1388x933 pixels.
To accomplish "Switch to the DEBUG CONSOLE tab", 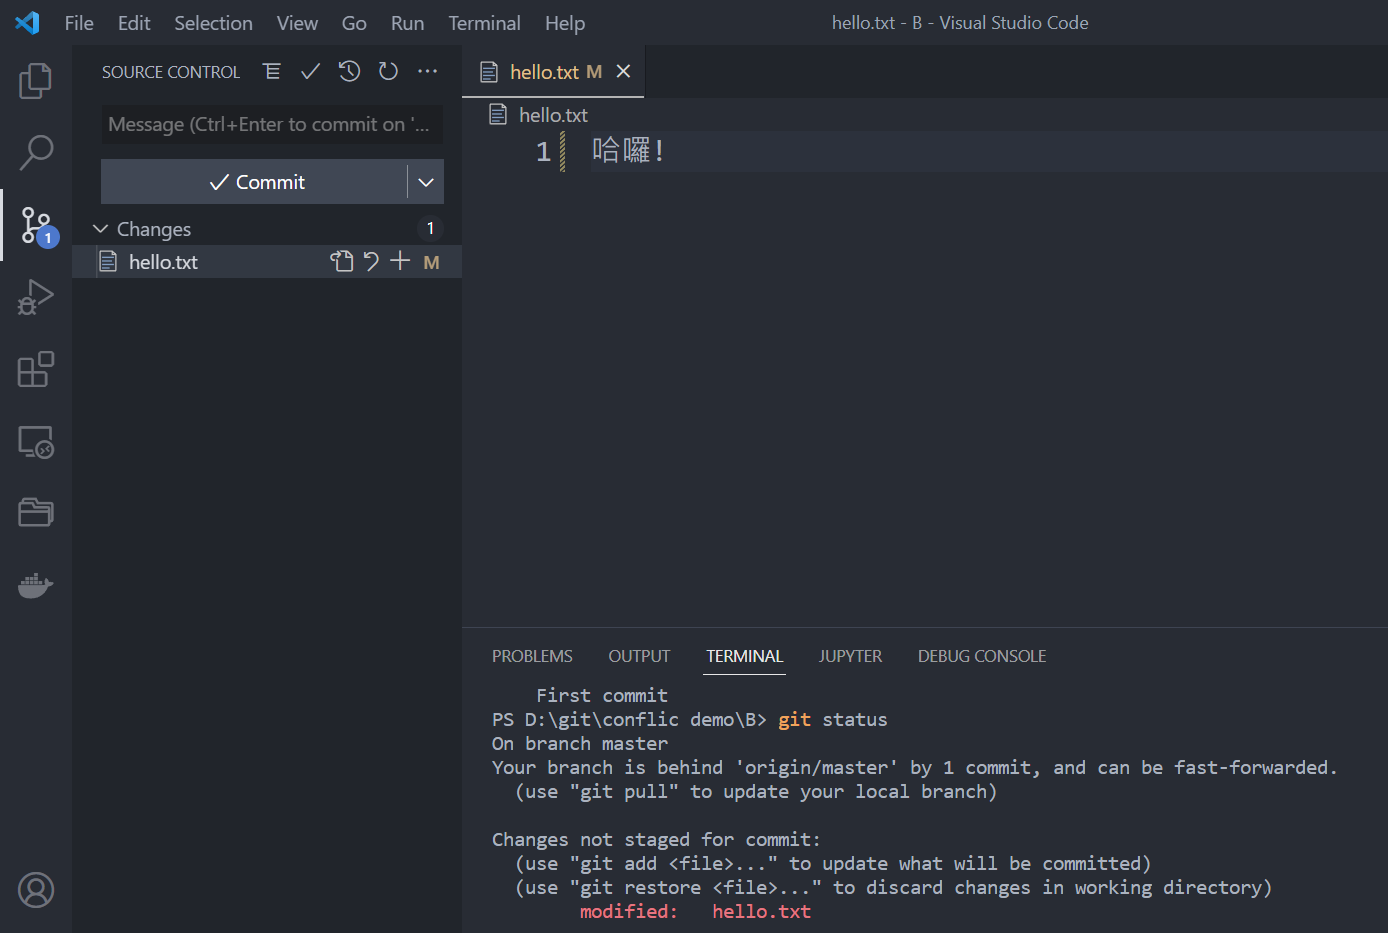I will (x=982, y=656).
